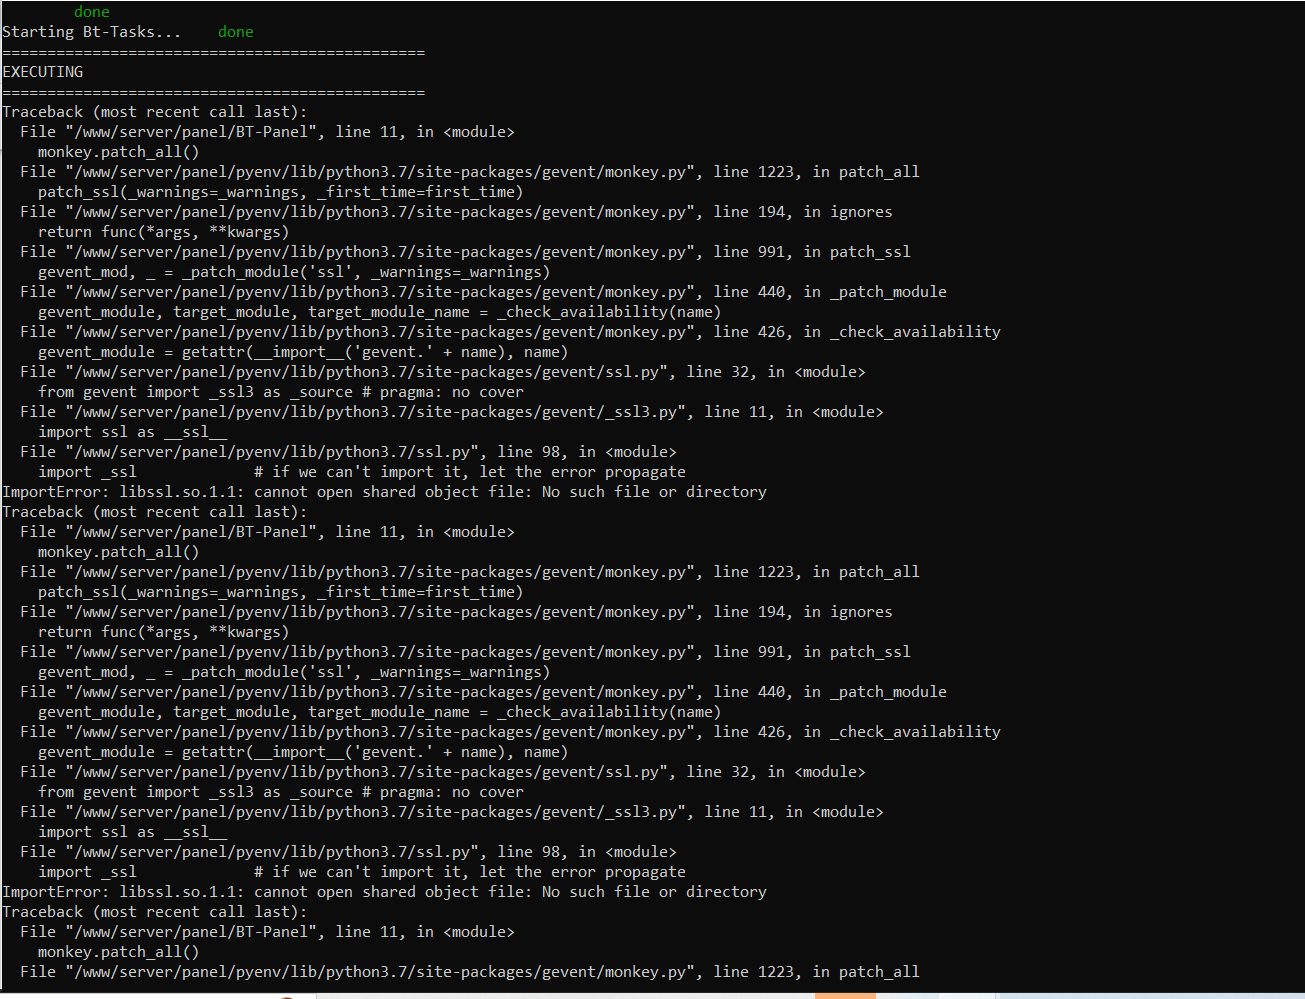The image size is (1305, 999).
Task: Click the second 'ImportError: libssl.so.1.1' line
Action: coord(385,892)
